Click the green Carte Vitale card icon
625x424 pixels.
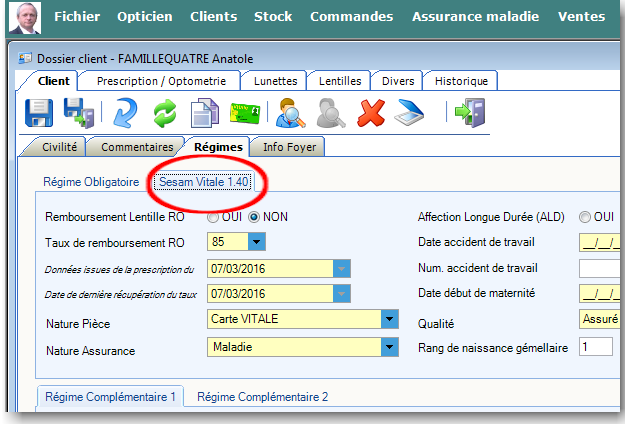coord(245,114)
